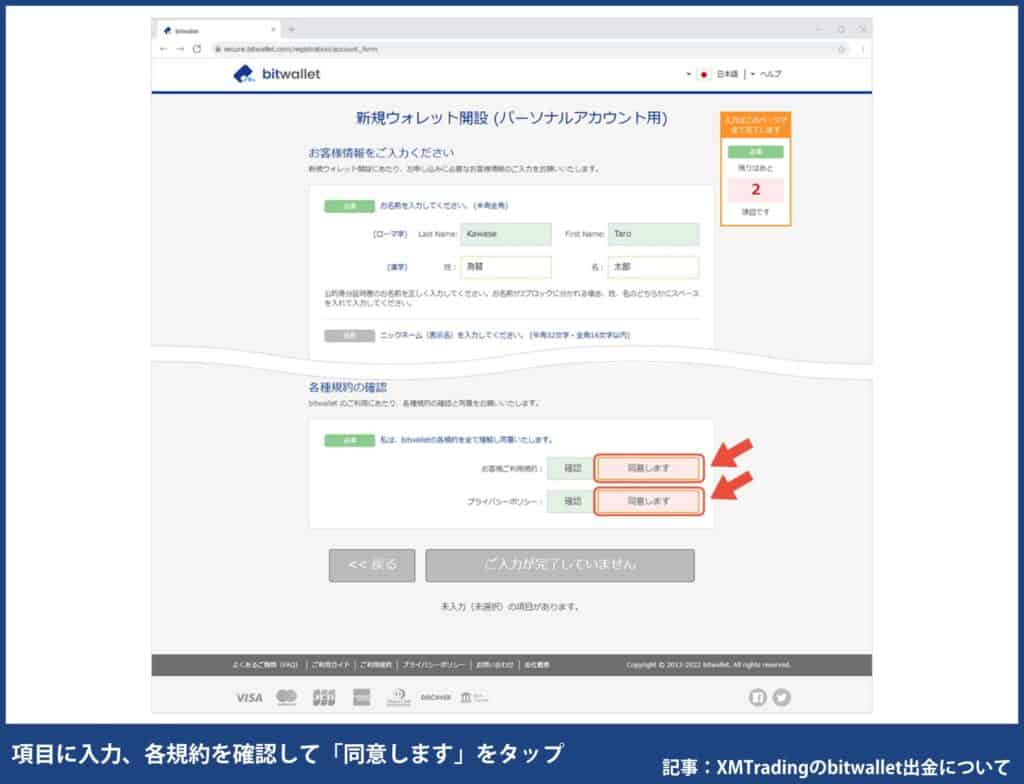Open browser three-dot menu
This screenshot has width=1024, height=784.
click(862, 49)
